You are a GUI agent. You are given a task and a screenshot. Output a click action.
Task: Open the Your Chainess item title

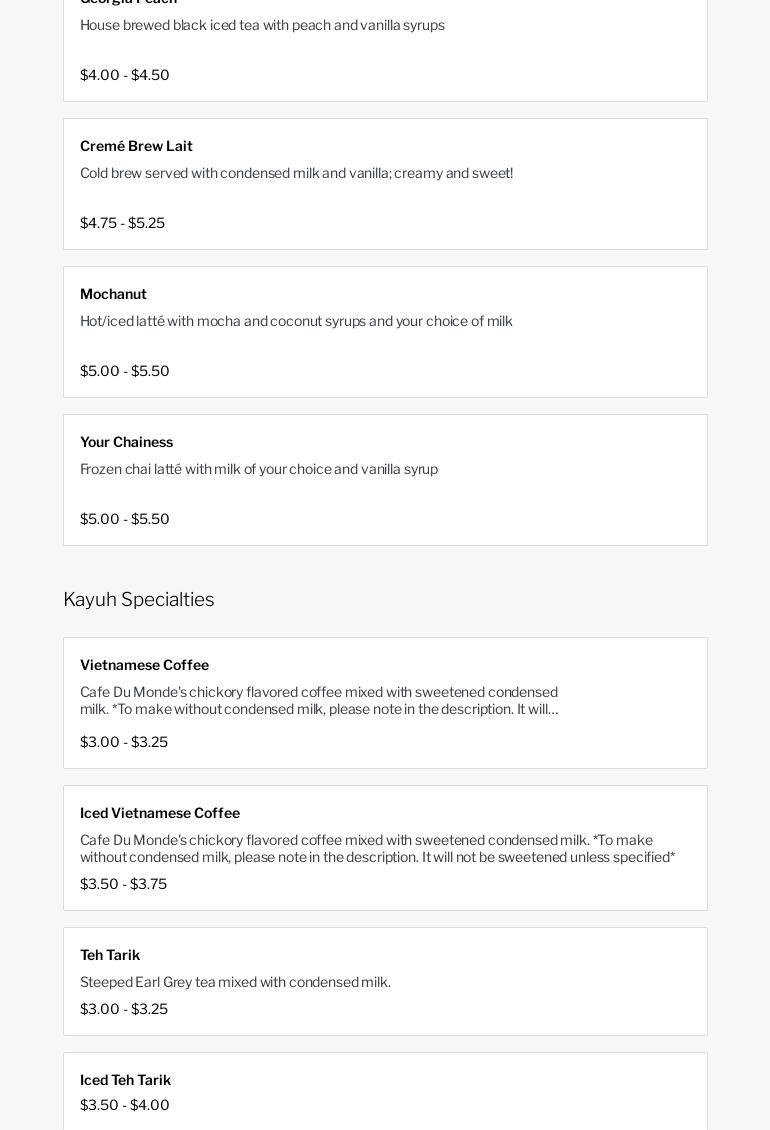[126, 442]
